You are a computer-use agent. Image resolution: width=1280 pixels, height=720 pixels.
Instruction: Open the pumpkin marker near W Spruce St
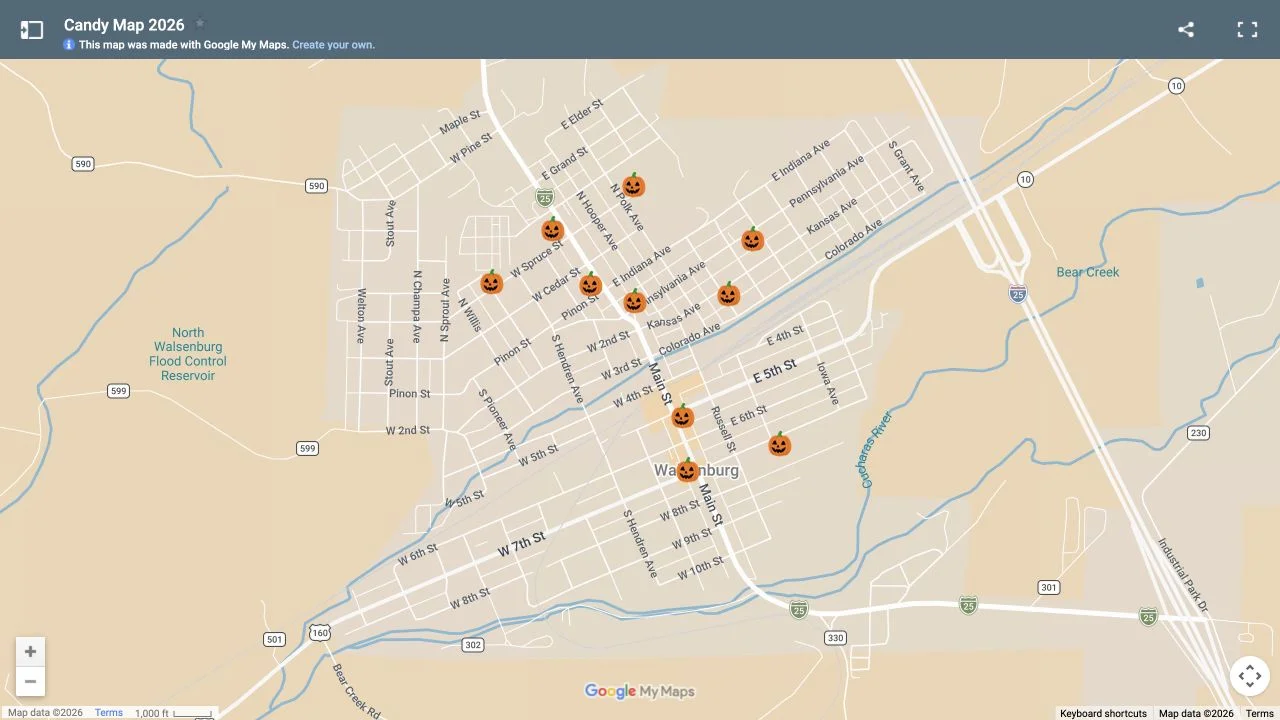pos(553,229)
